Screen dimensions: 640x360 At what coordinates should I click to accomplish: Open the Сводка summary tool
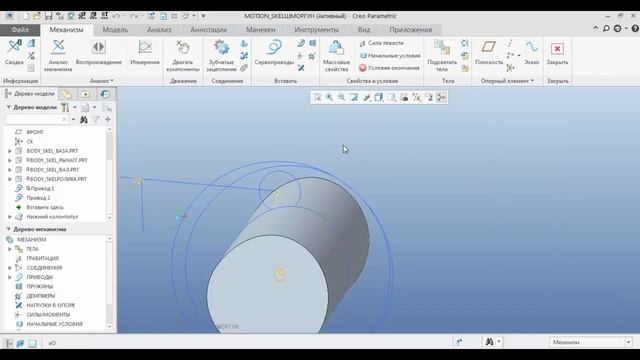tap(14, 52)
